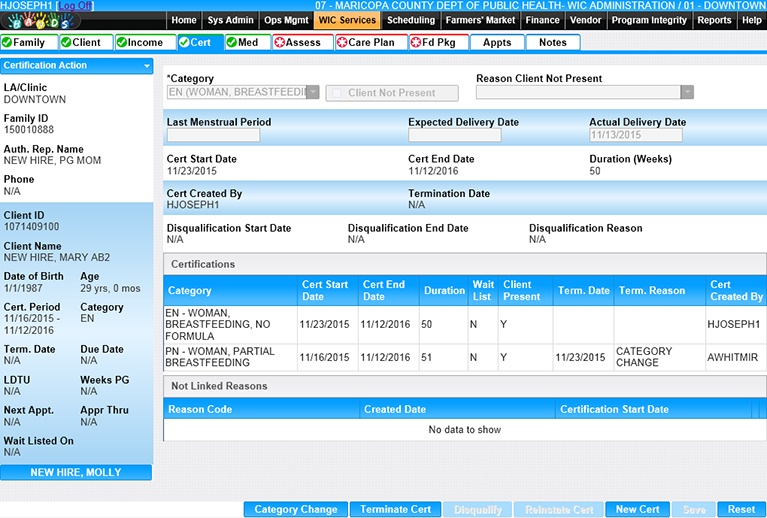Click the Terminate Cert button
Screen dimensions: 767x518
pyautogui.click(x=396, y=509)
